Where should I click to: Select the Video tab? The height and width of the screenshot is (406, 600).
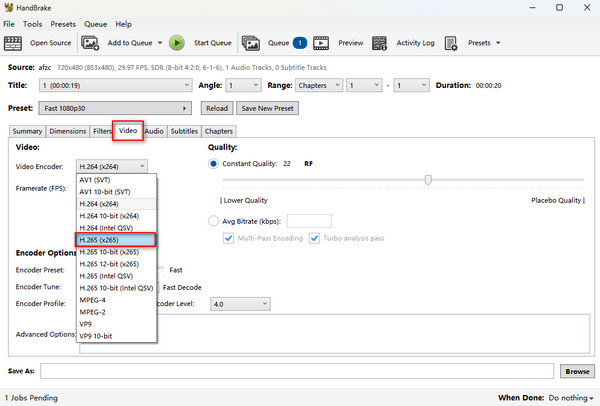point(128,131)
